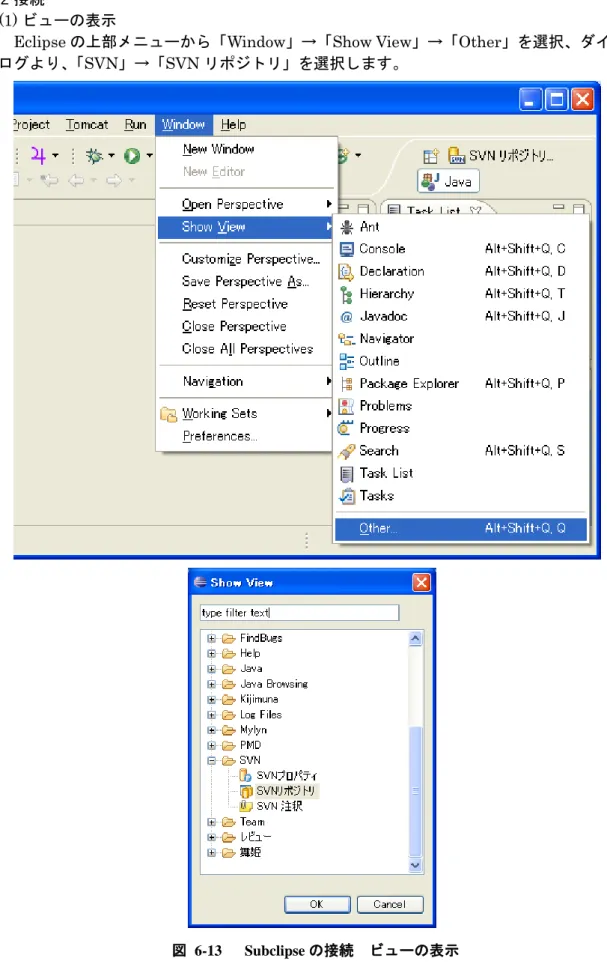Click the Package Explorer icon

click(346, 384)
